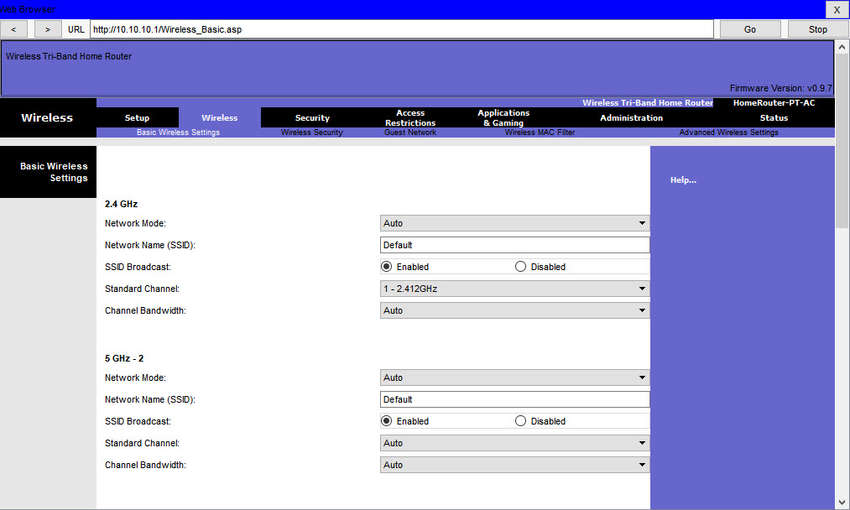Open the Wireless MAC Filter sub-tab

(539, 132)
